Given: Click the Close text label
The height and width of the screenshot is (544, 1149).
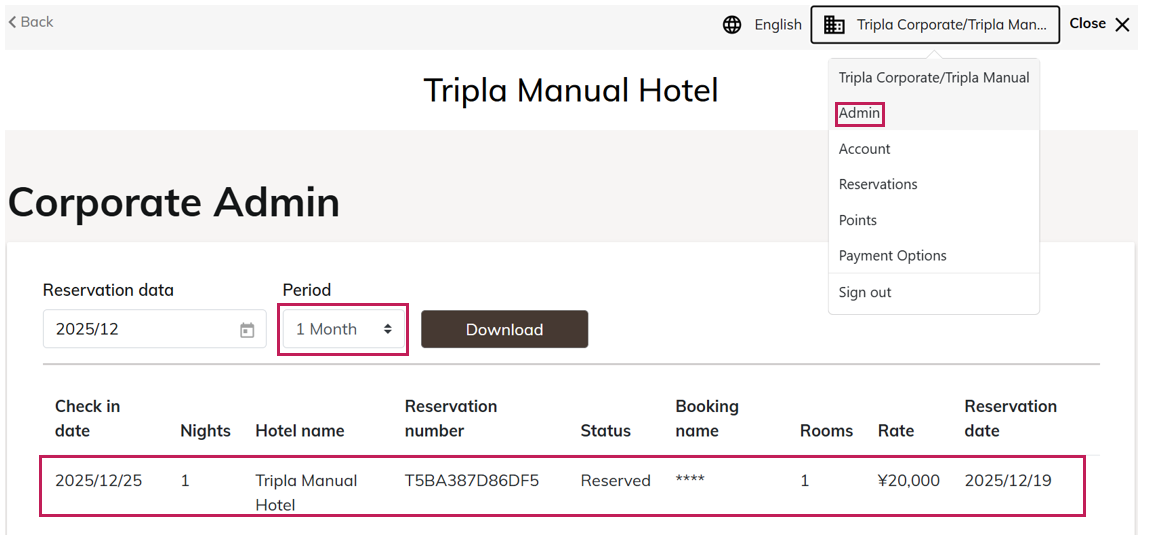Looking at the screenshot, I should 1087,24.
